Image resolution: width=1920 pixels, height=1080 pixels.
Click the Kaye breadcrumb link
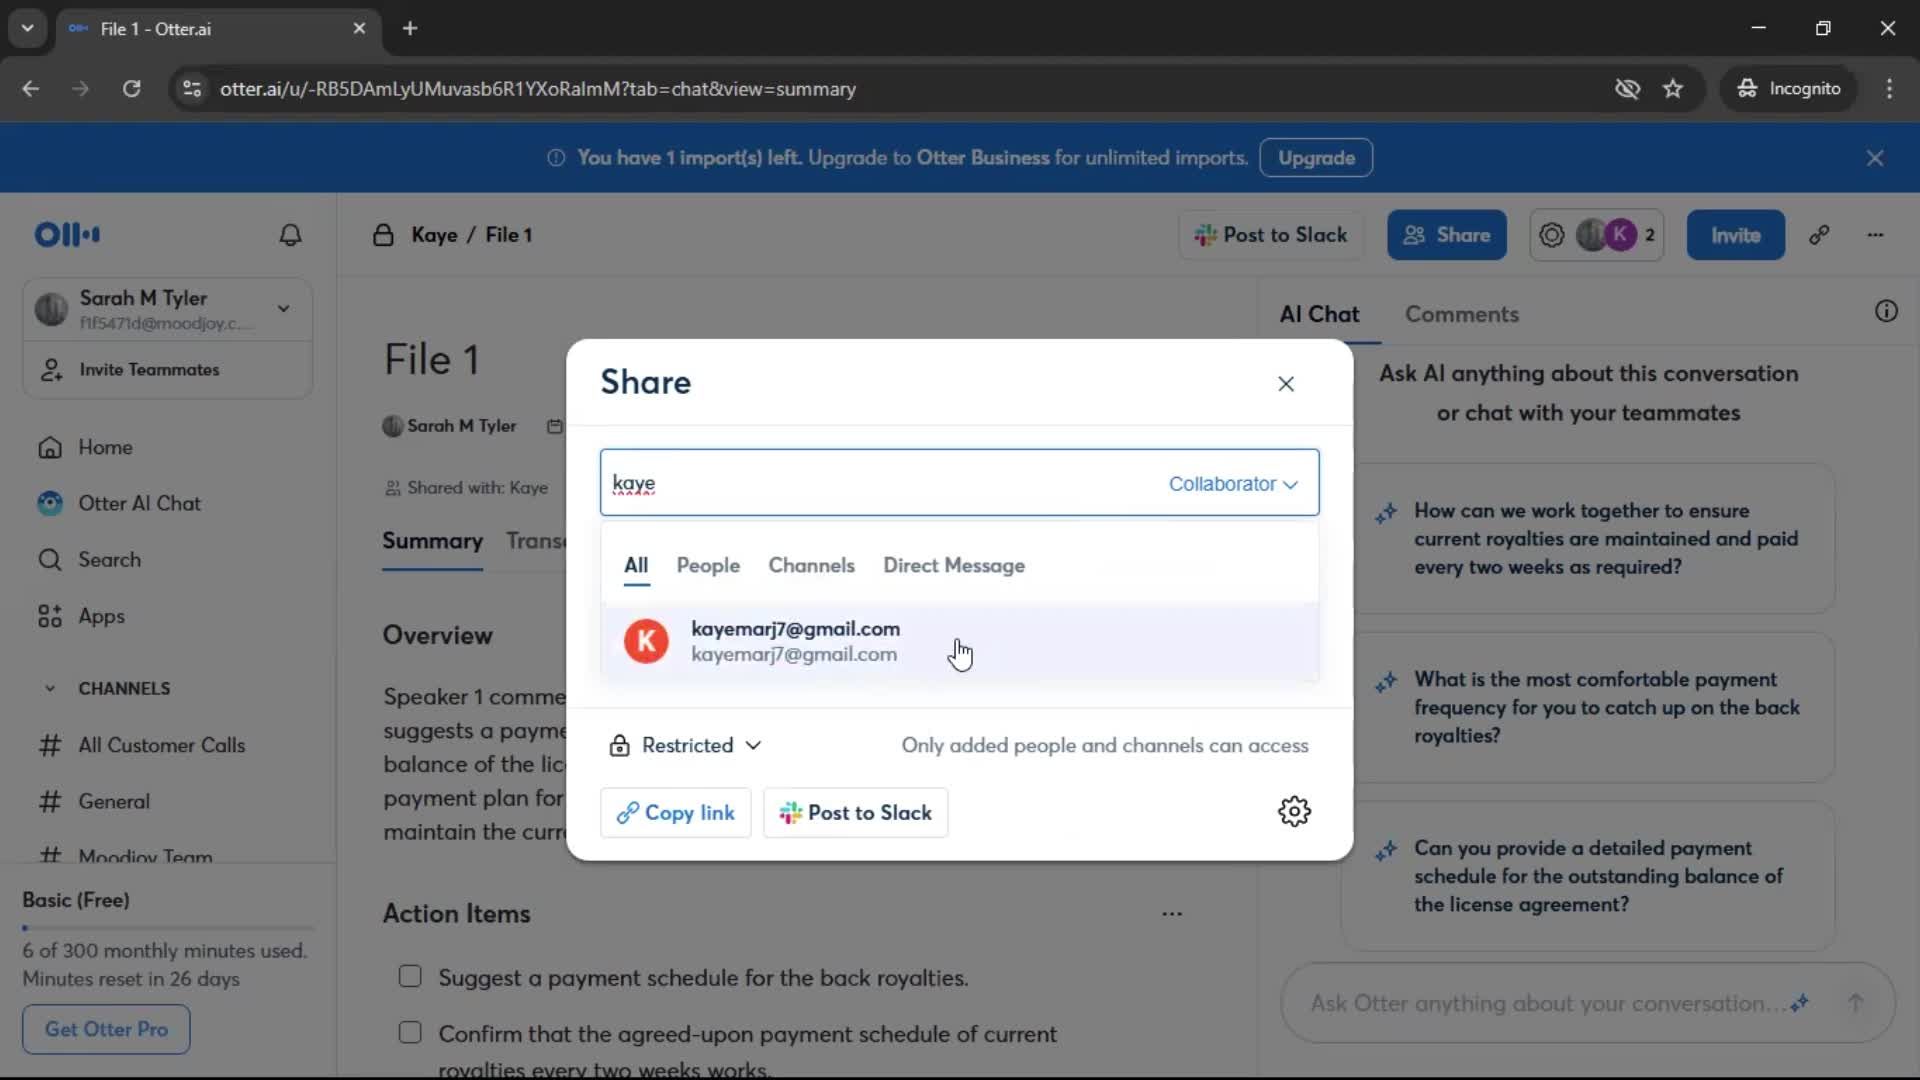point(434,235)
